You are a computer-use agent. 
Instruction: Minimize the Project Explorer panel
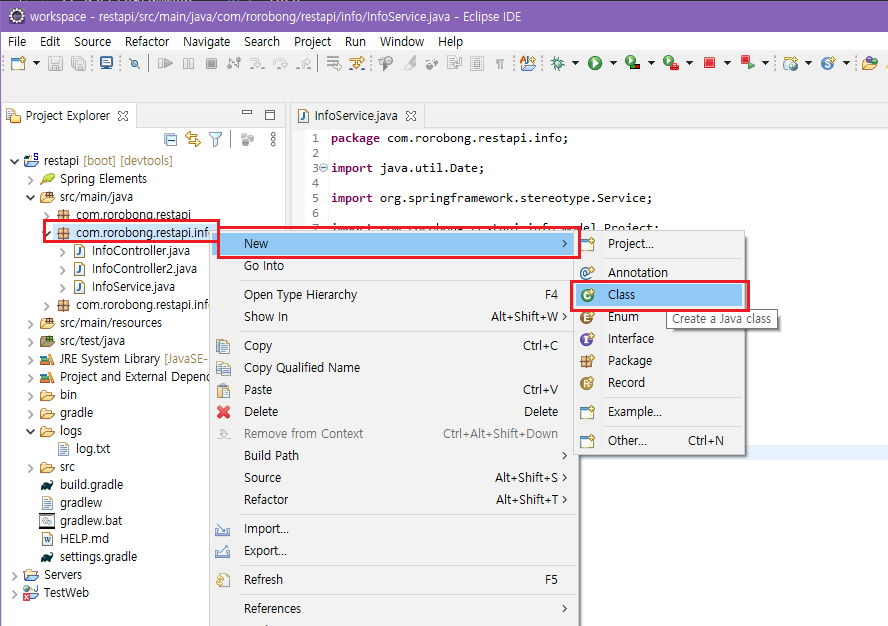point(247,113)
